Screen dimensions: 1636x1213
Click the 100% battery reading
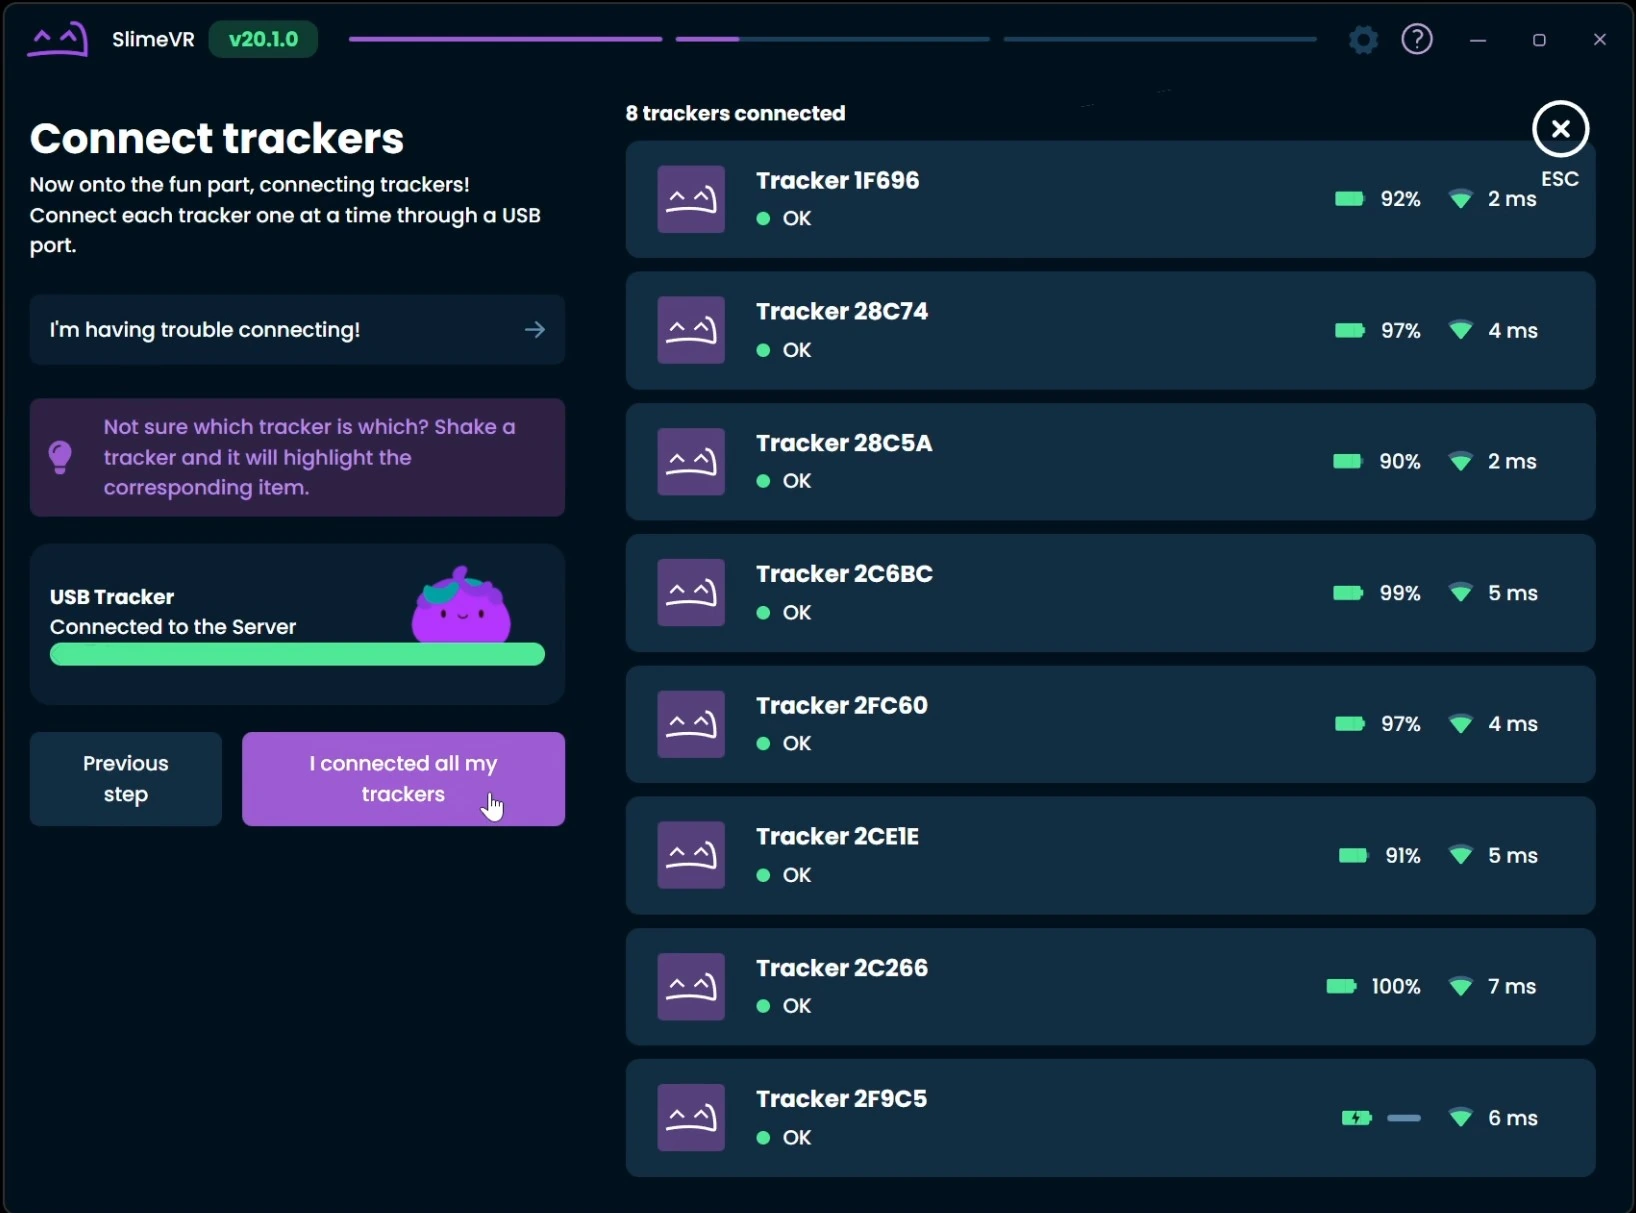click(x=1396, y=987)
